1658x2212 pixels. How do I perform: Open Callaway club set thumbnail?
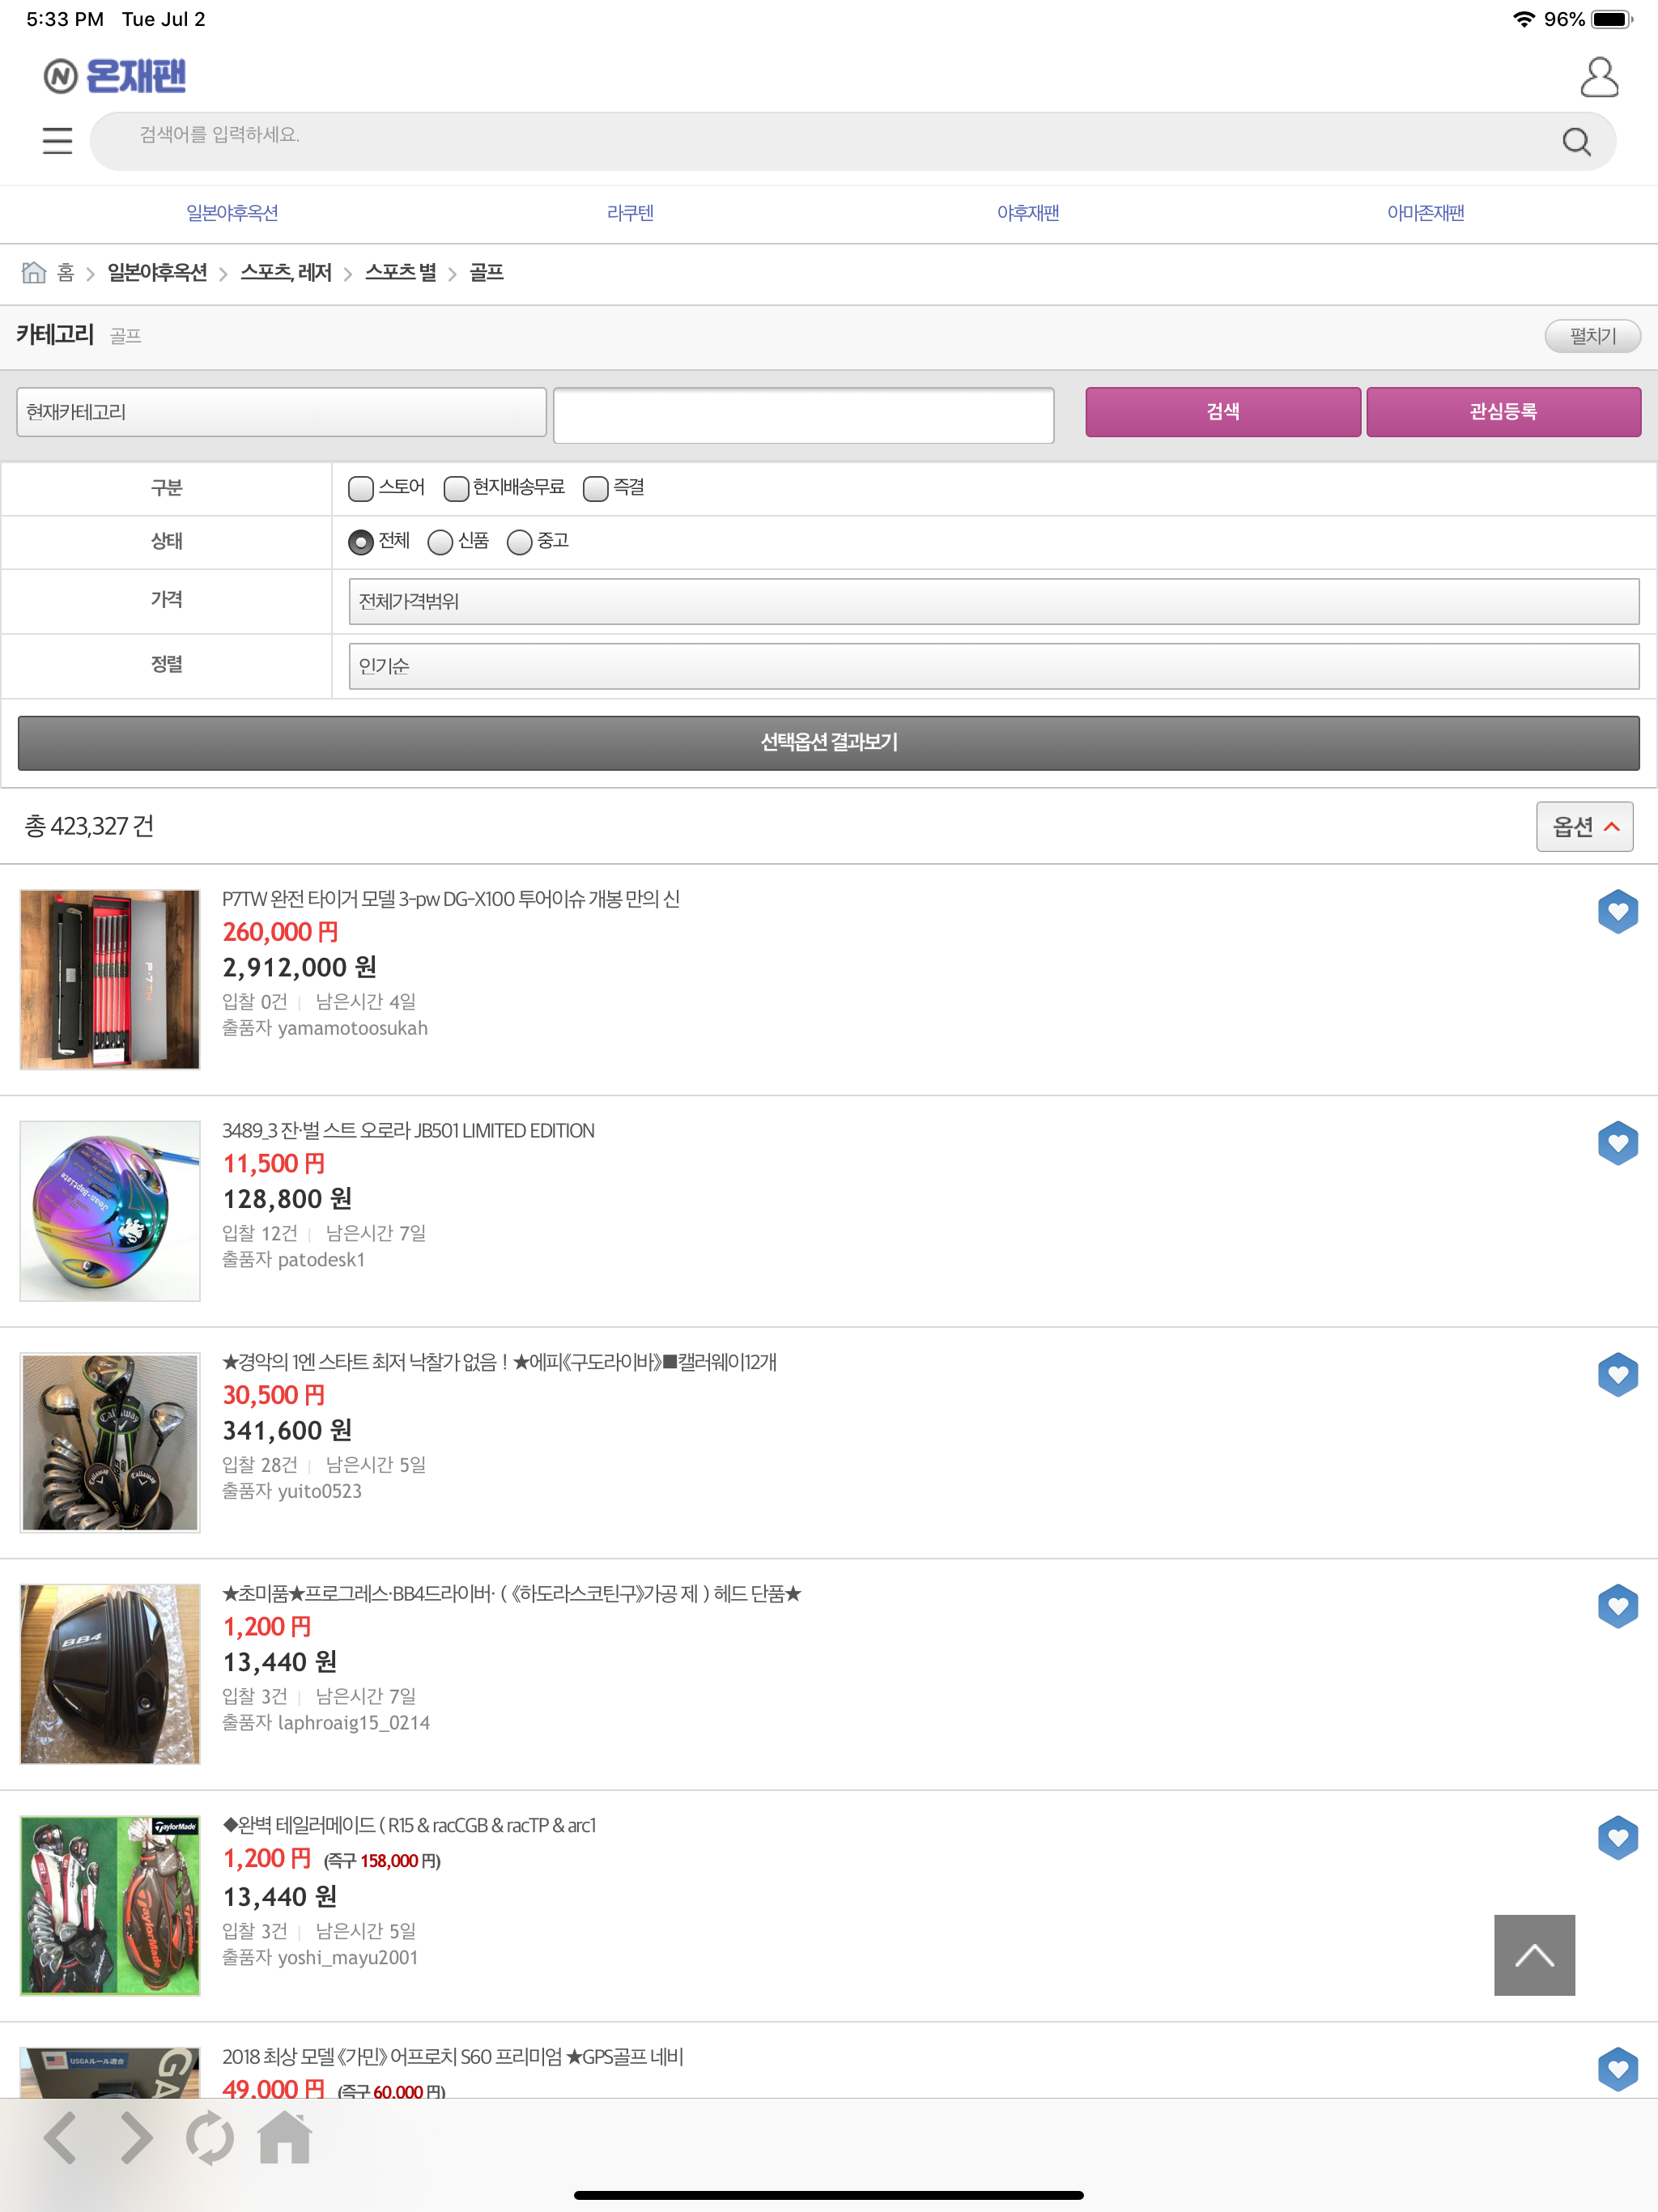click(110, 1443)
